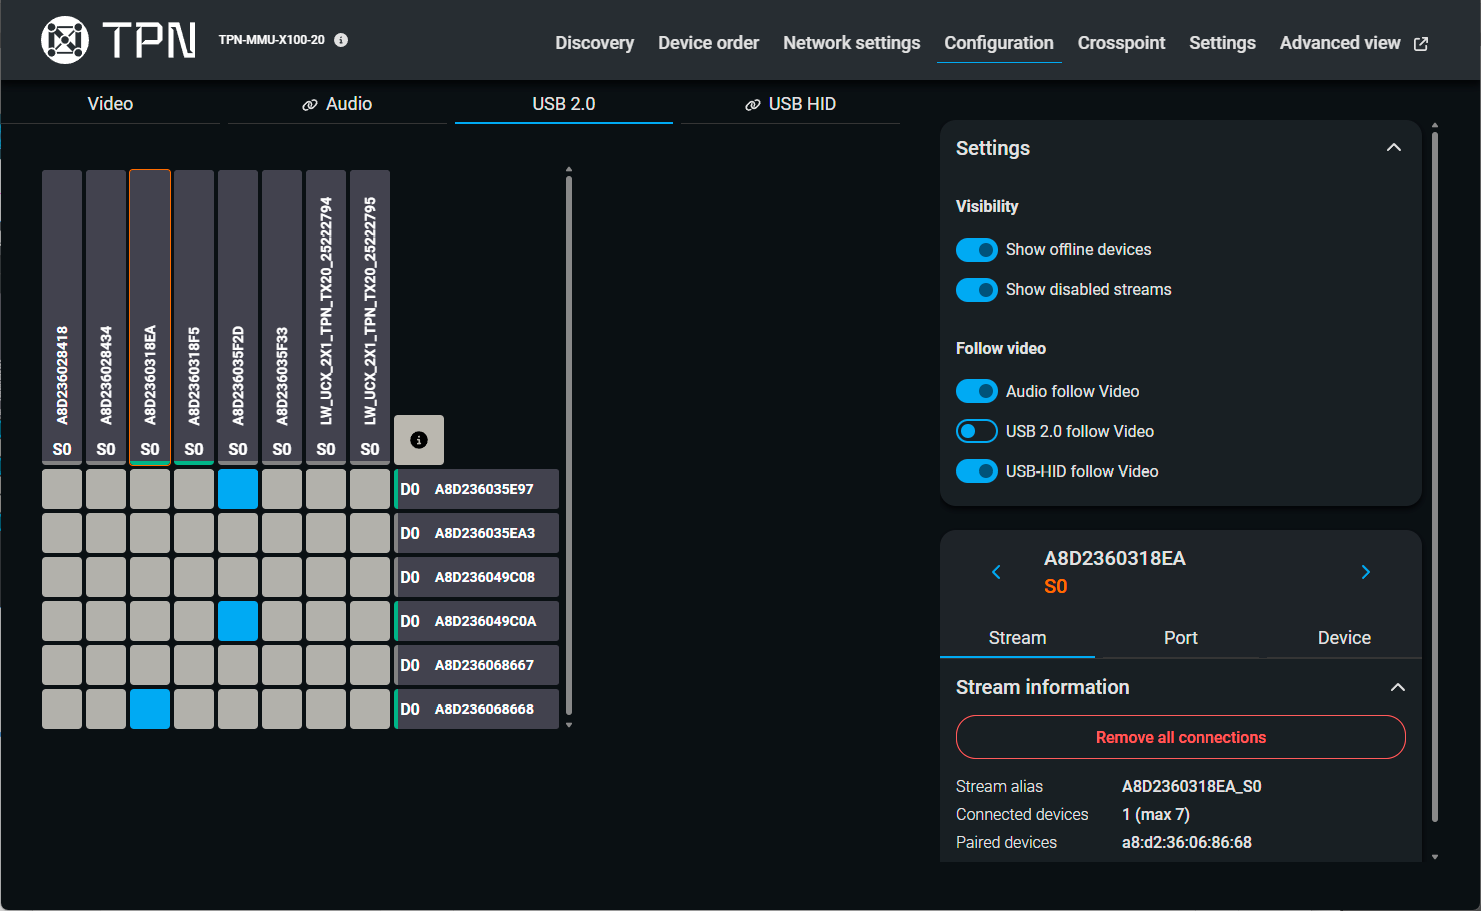Switch to the Video tab
1481x911 pixels.
coord(110,104)
